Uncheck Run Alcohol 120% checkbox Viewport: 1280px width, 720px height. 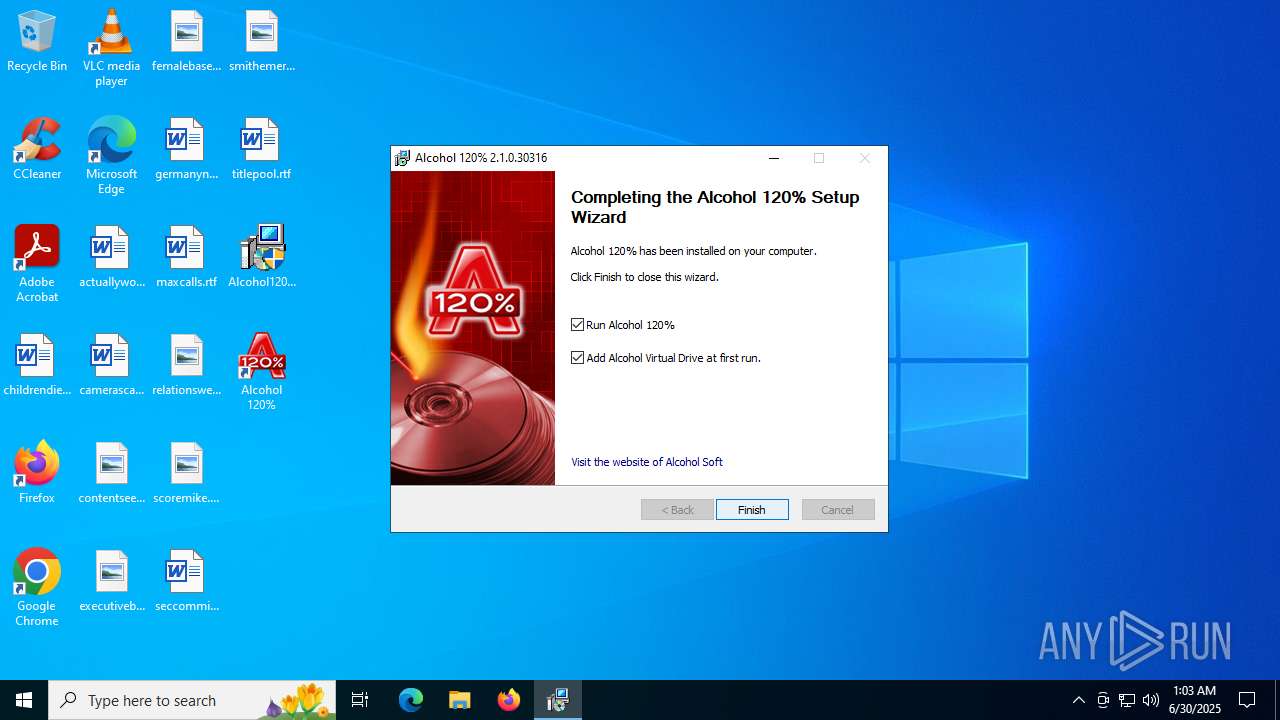577,325
